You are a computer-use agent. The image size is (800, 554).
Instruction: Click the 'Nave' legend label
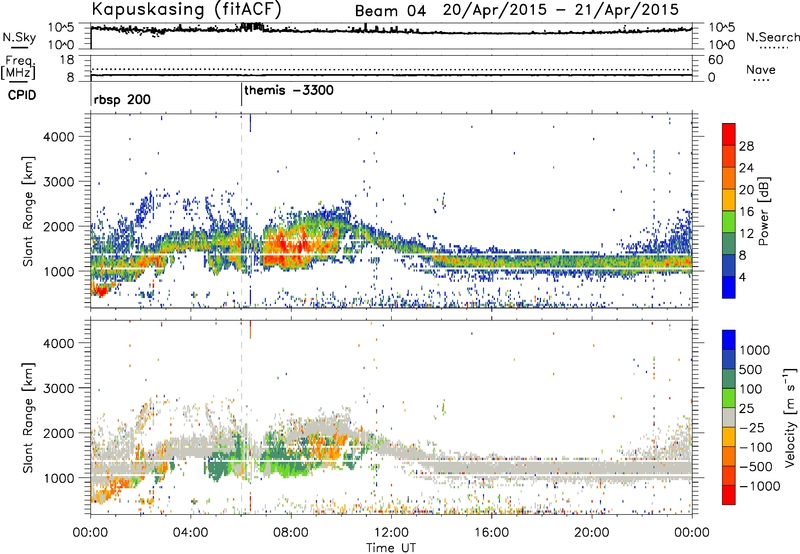(x=761, y=69)
